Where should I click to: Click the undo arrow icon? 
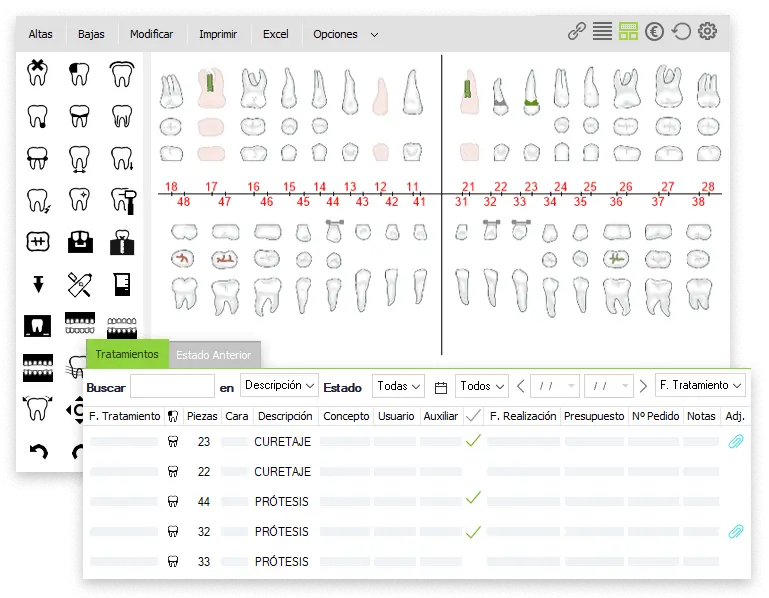pos(38,452)
